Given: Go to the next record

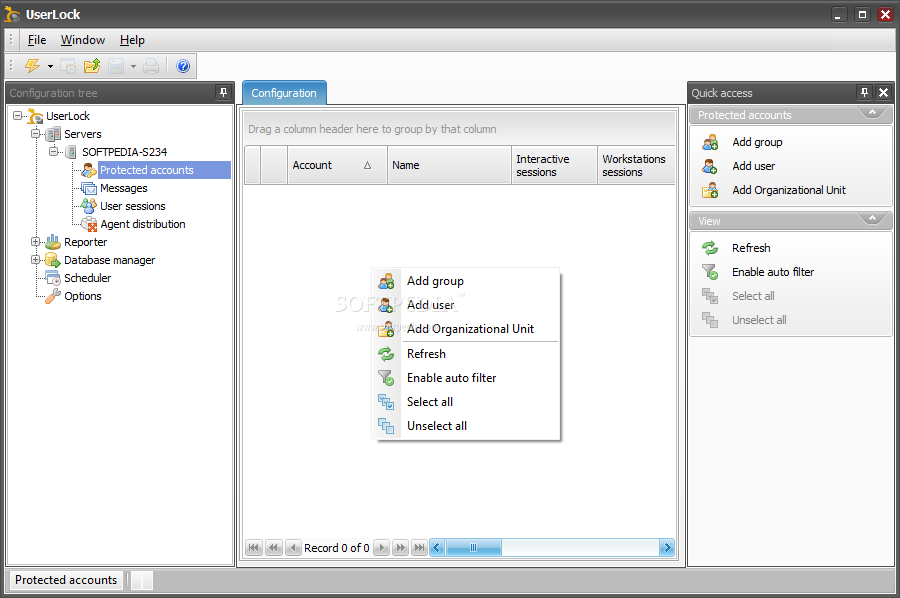Looking at the screenshot, I should (381, 547).
